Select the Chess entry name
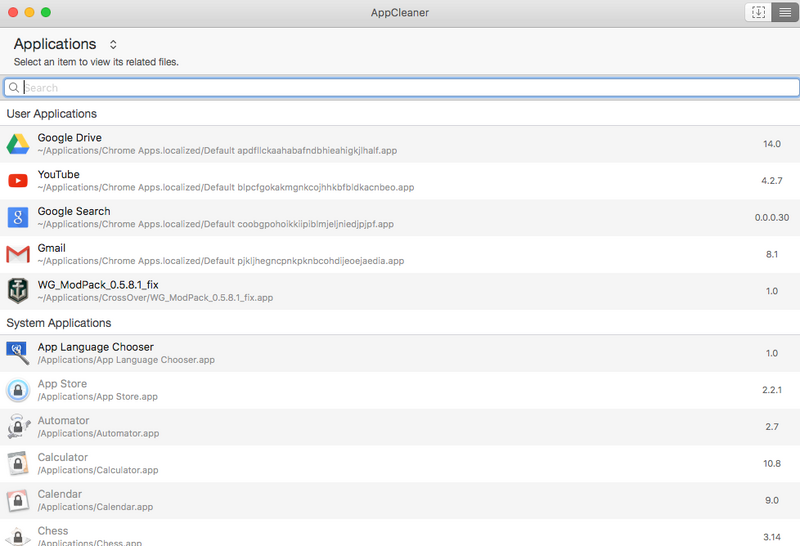This screenshot has width=800, height=546. coord(53,531)
